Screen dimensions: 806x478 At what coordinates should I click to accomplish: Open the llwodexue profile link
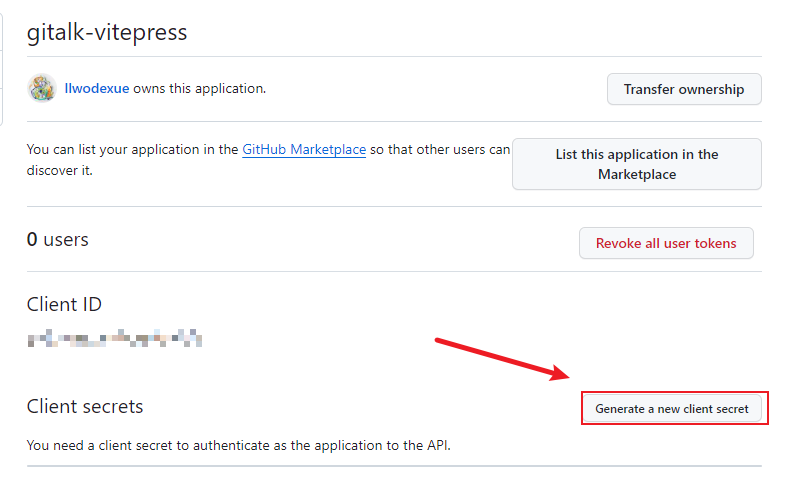coord(97,88)
